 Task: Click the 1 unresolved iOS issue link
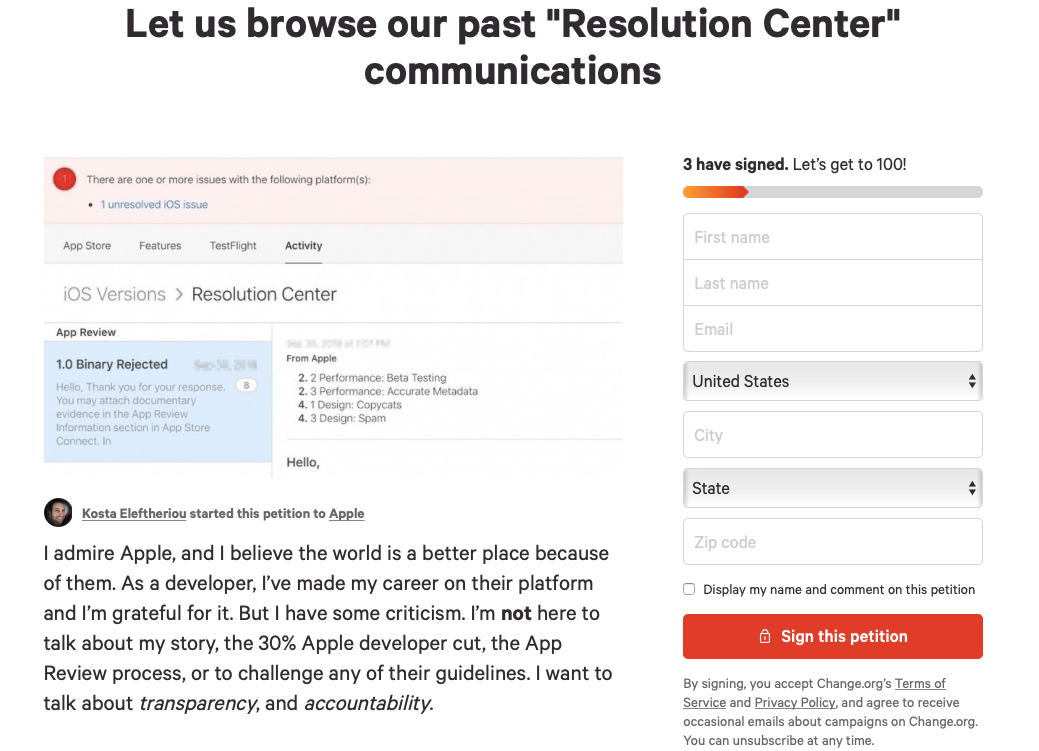154,204
